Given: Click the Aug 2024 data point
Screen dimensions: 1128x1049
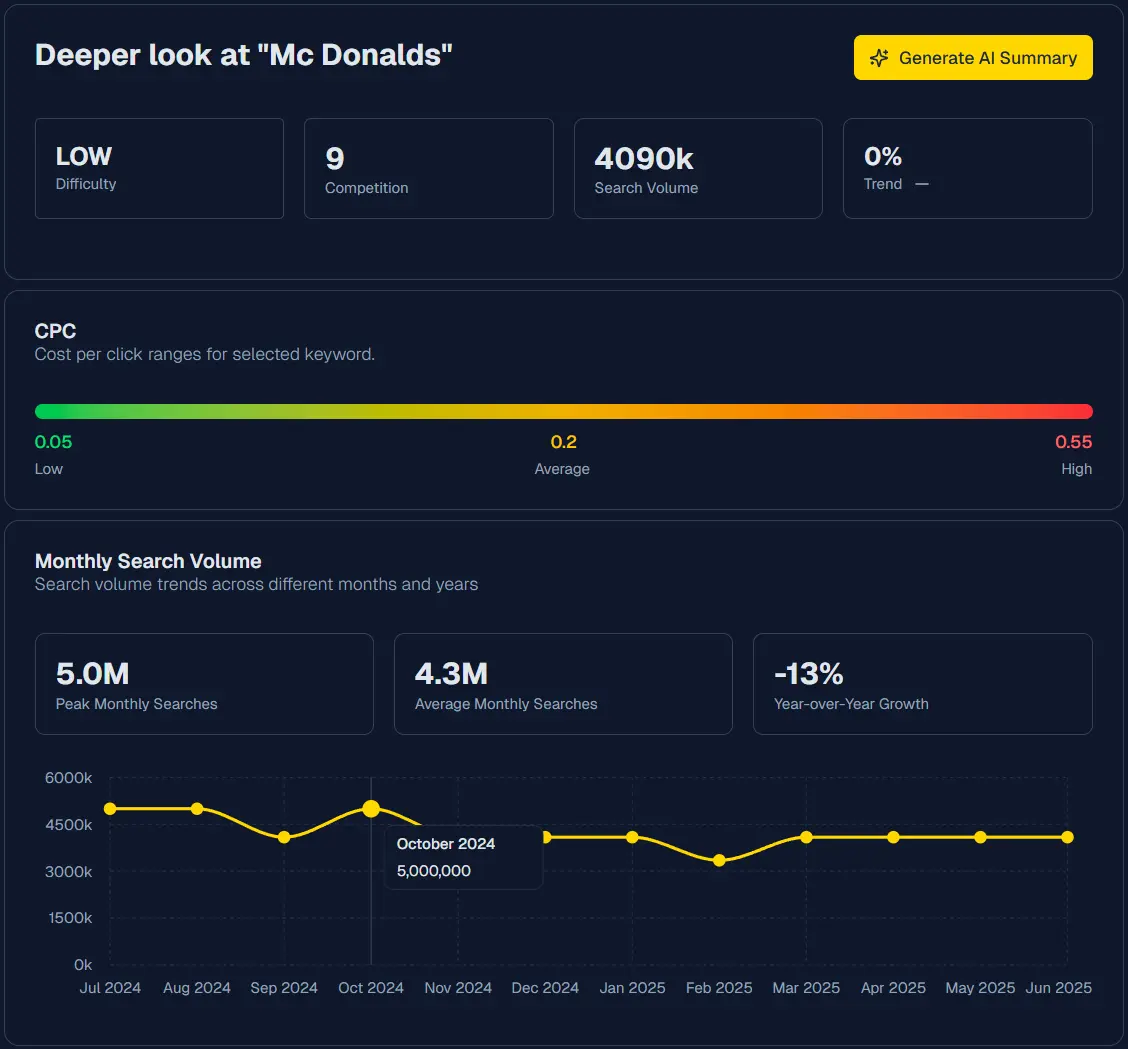Looking at the screenshot, I should [x=197, y=809].
